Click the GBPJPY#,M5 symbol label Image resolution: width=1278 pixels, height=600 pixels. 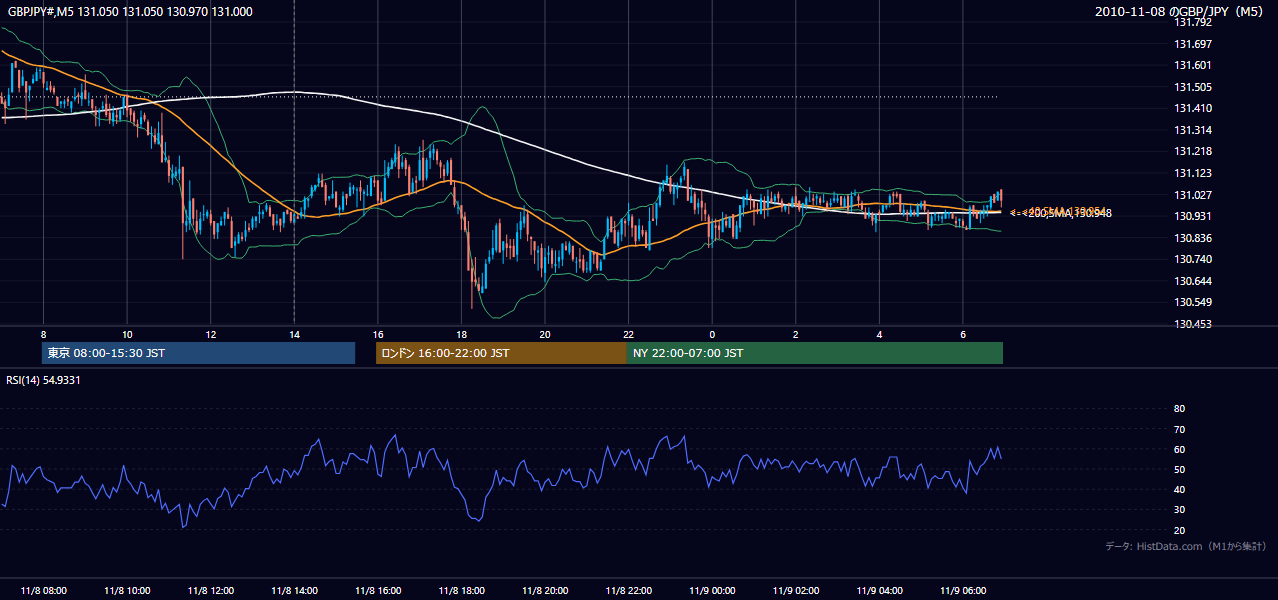[x=39, y=11]
